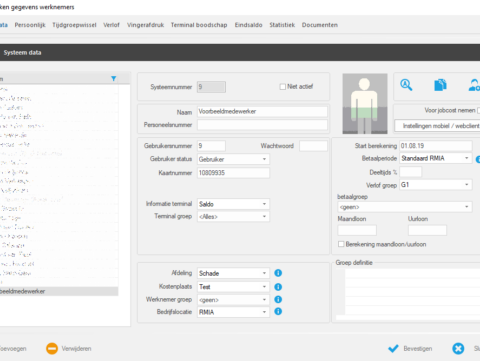Switch to the Documenten tab

click(320, 25)
